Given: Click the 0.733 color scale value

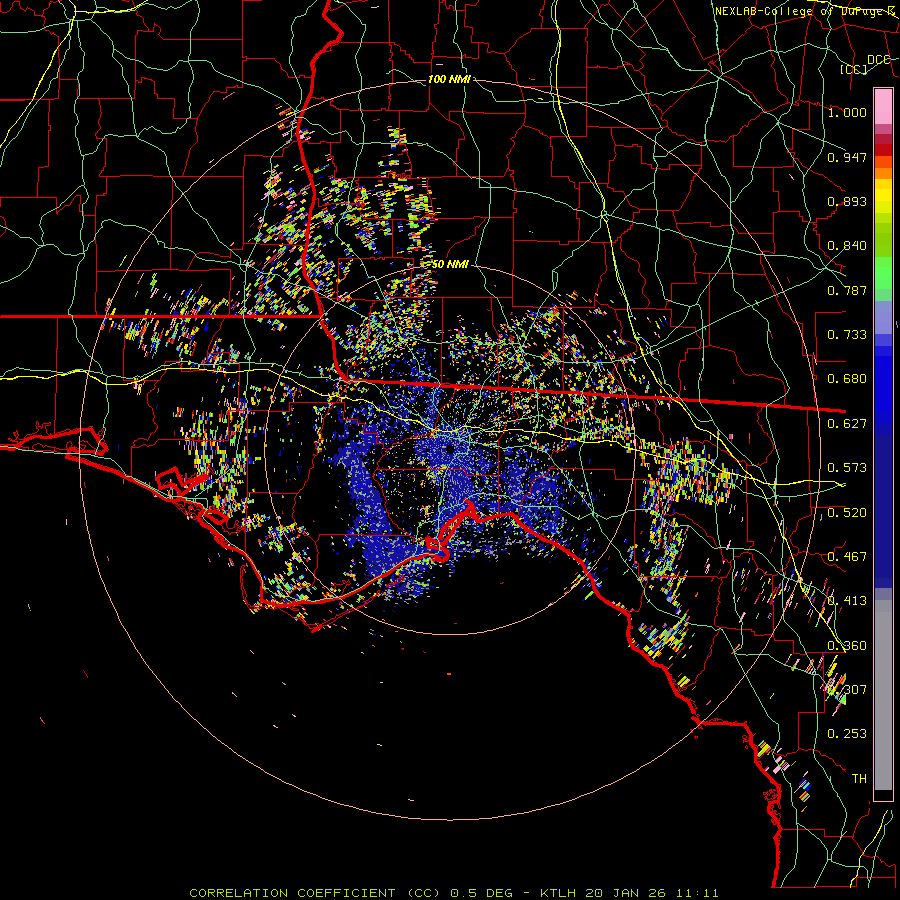Looking at the screenshot, I should click(847, 335).
